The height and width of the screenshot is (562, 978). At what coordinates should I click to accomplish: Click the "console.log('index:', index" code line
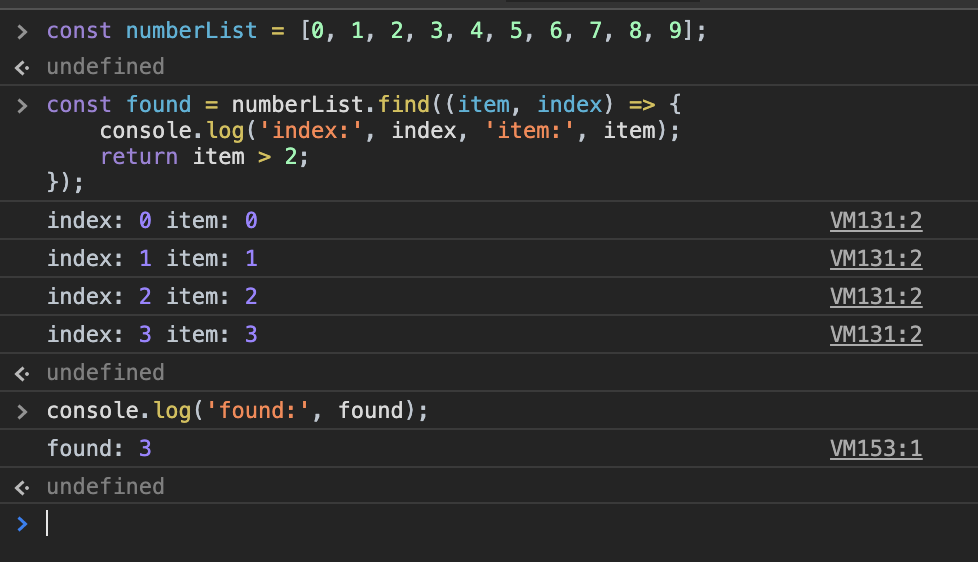(390, 130)
